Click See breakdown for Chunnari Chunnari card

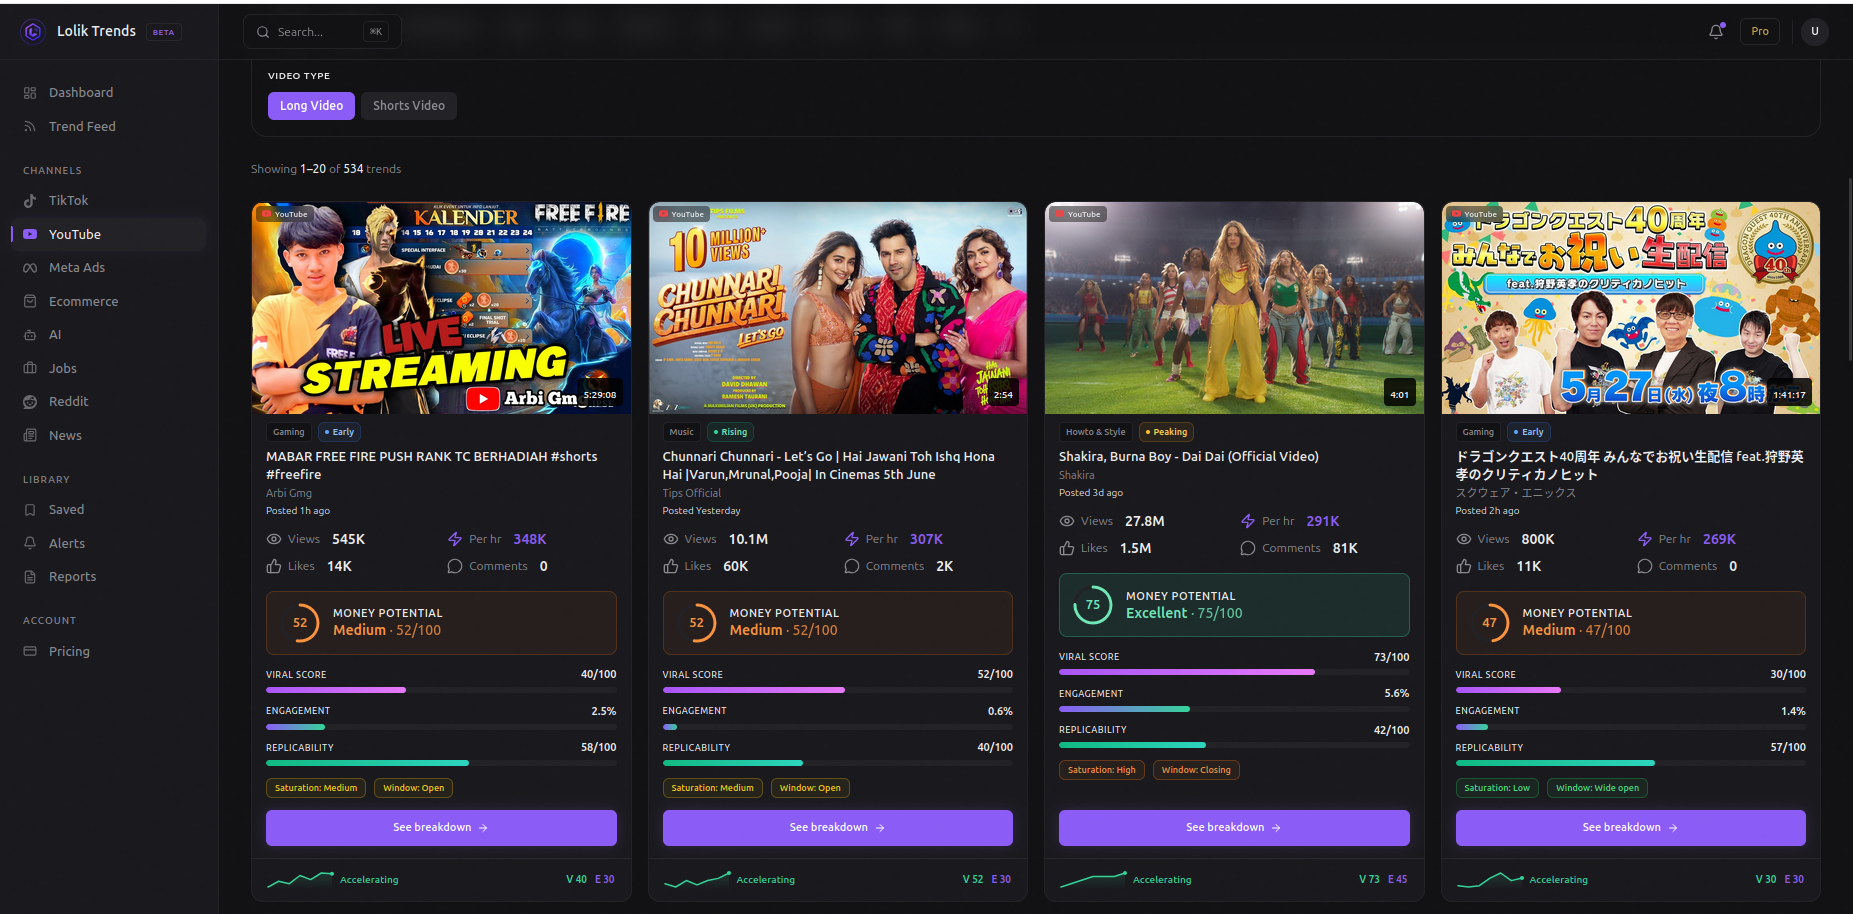pyautogui.click(x=838, y=828)
